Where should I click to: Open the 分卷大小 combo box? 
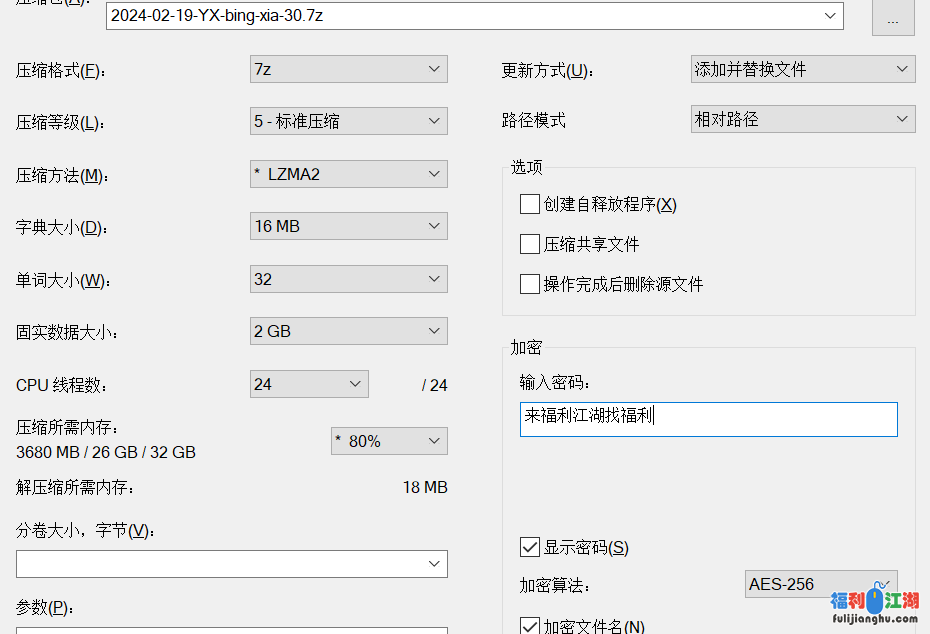pyautogui.click(x=231, y=564)
